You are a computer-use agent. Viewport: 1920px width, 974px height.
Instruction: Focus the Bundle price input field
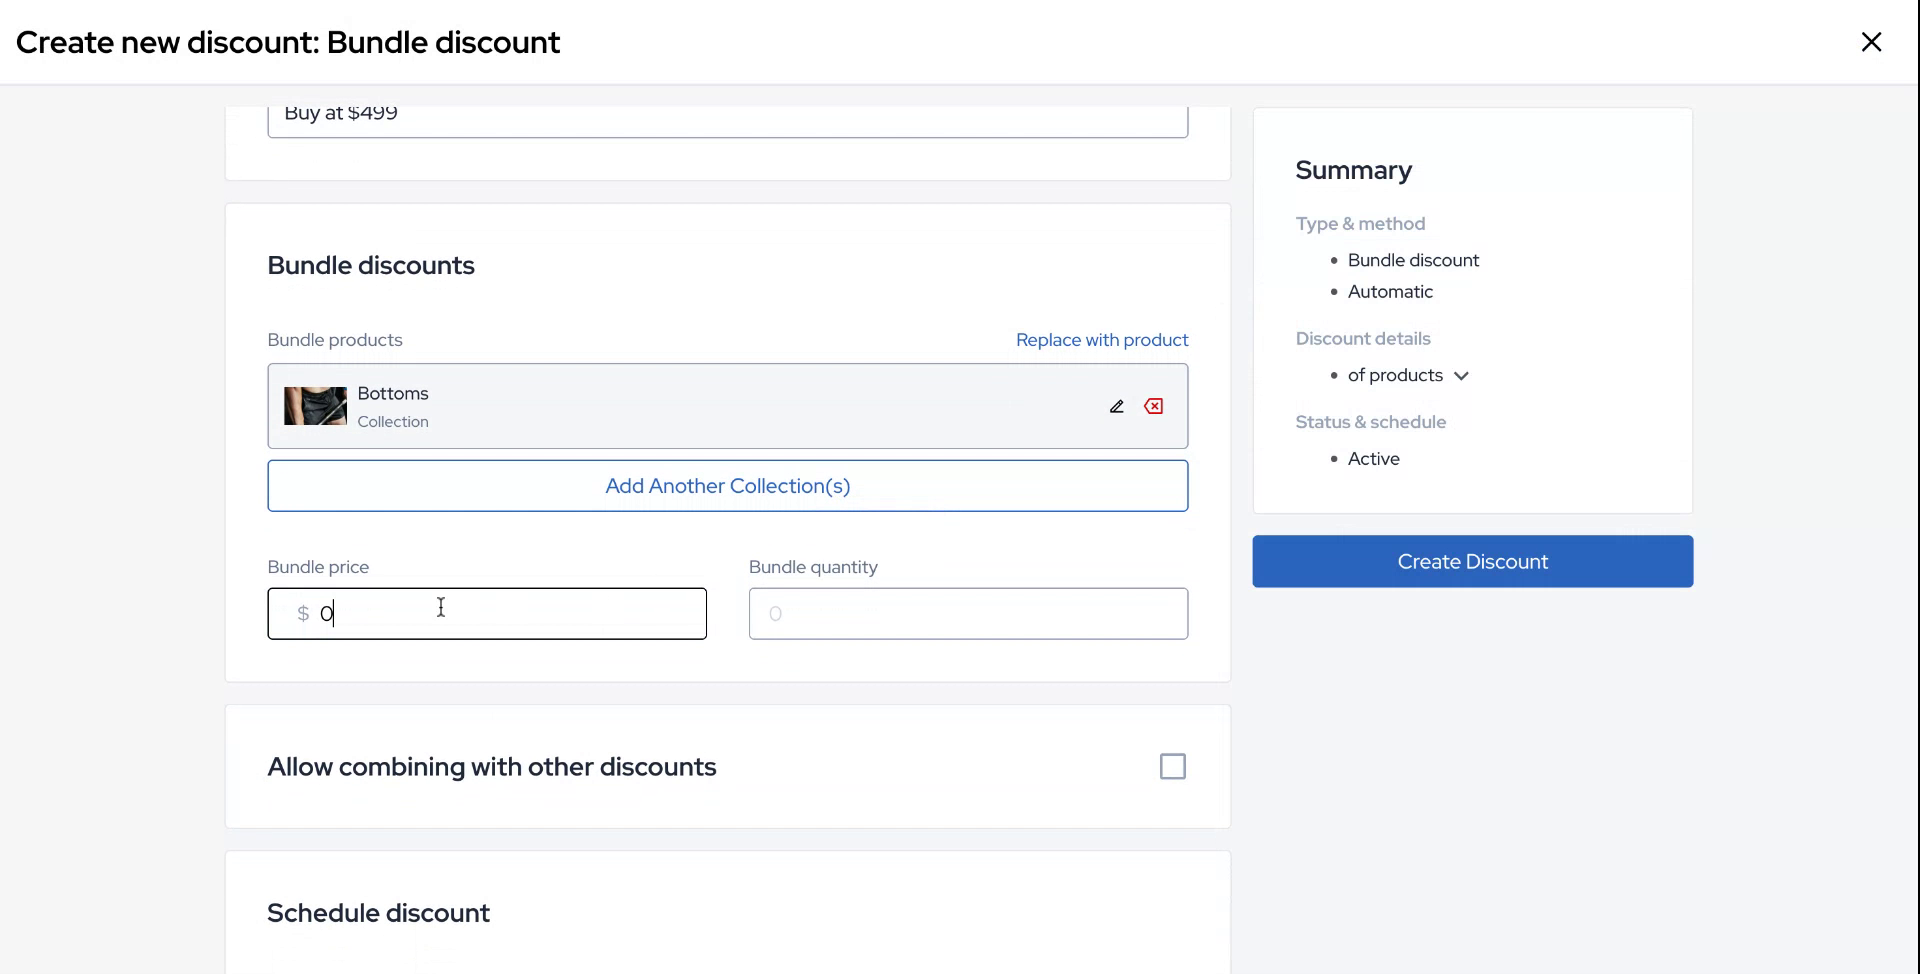pos(510,614)
